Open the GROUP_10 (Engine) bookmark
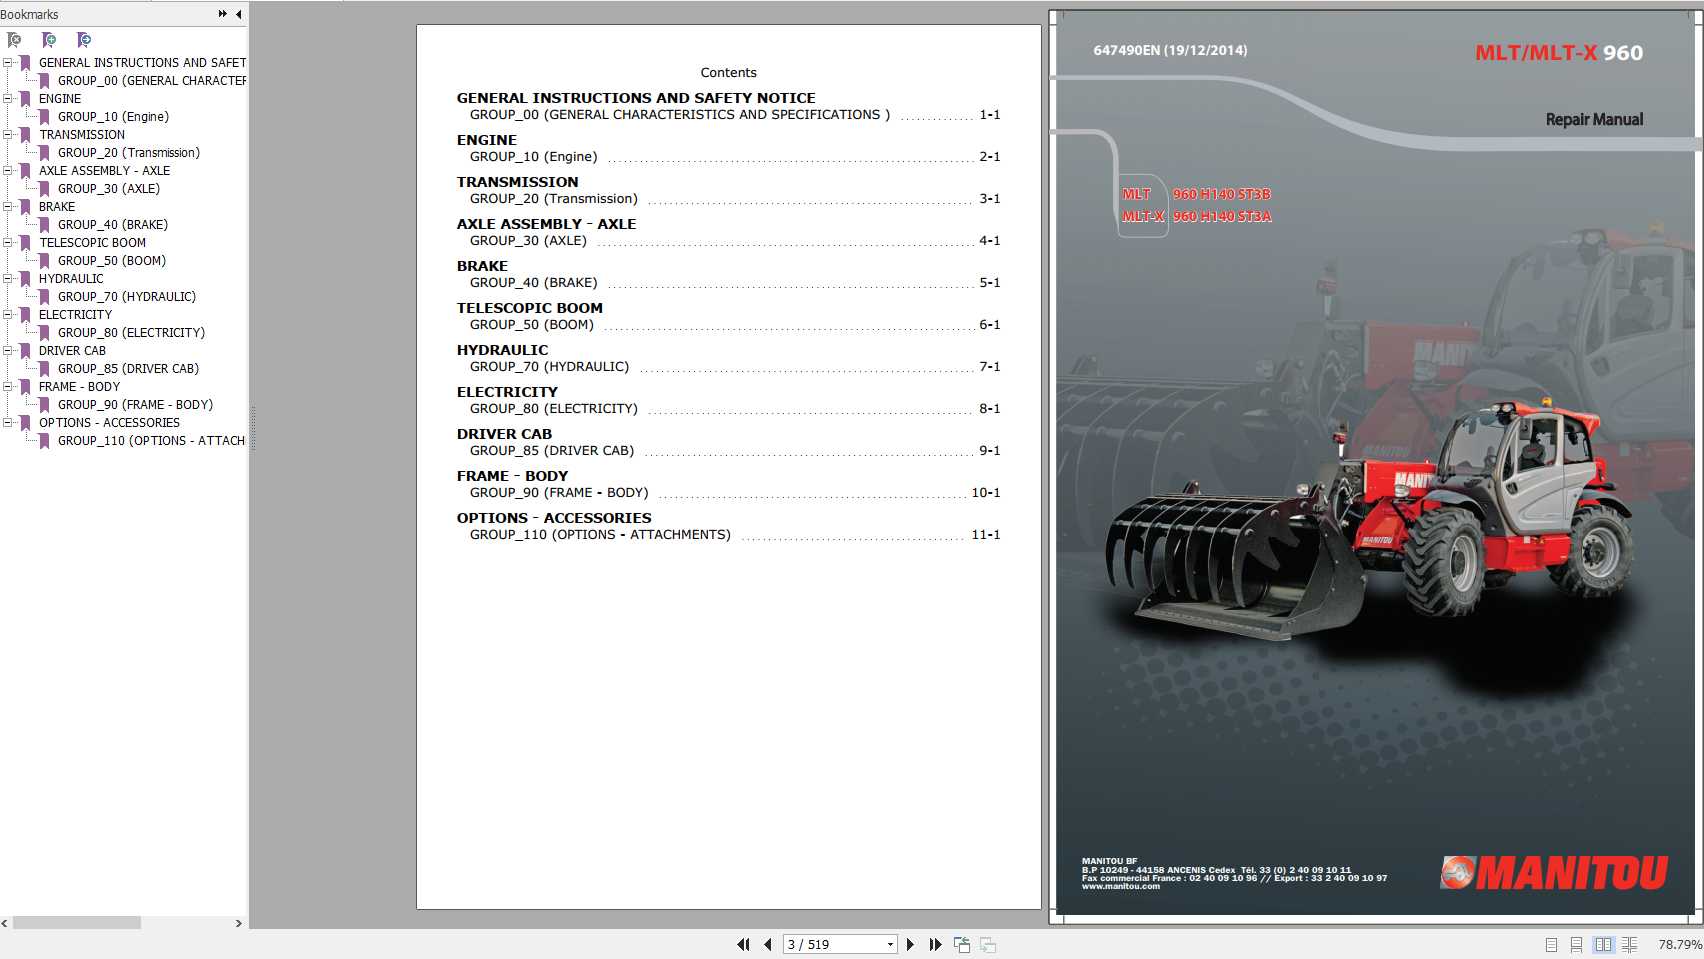 click(x=113, y=117)
